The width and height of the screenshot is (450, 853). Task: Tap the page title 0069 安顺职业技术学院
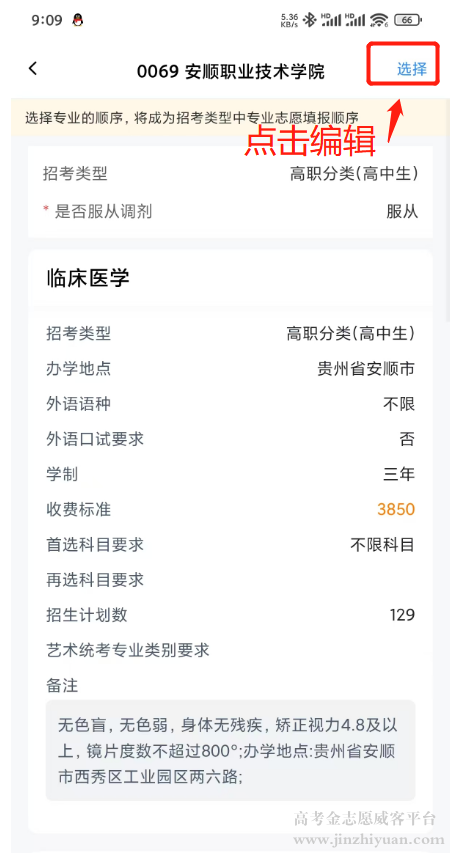tap(230, 71)
